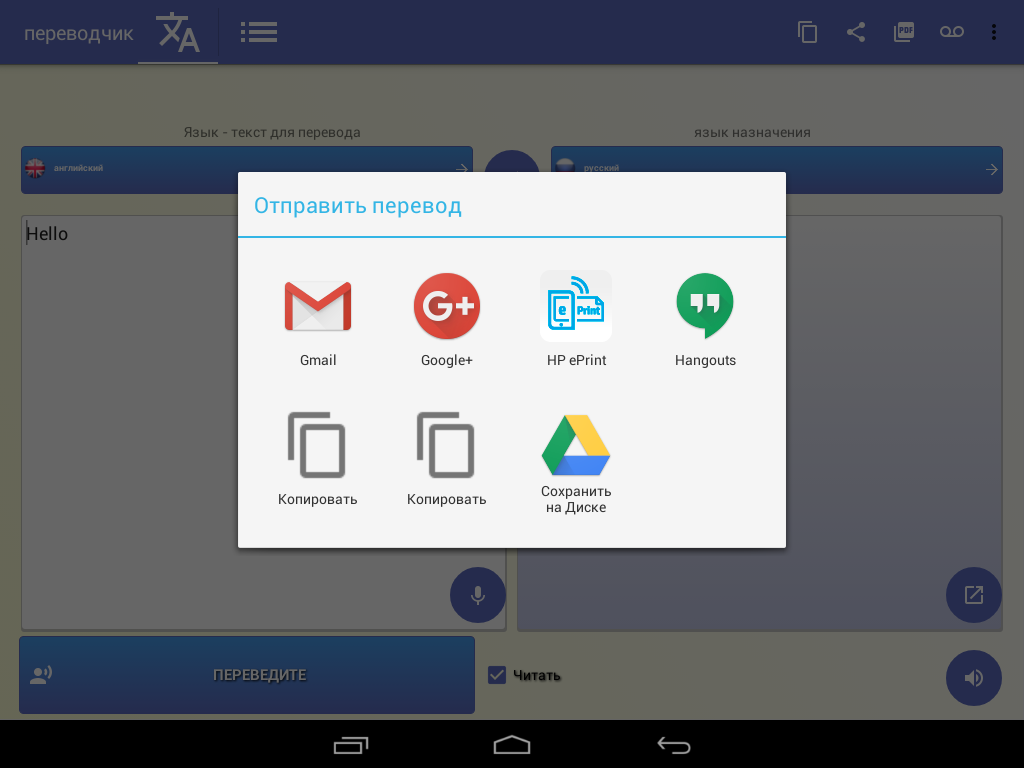Tap the share icon in top toolbar
Image resolution: width=1024 pixels, height=768 pixels.
(x=856, y=32)
